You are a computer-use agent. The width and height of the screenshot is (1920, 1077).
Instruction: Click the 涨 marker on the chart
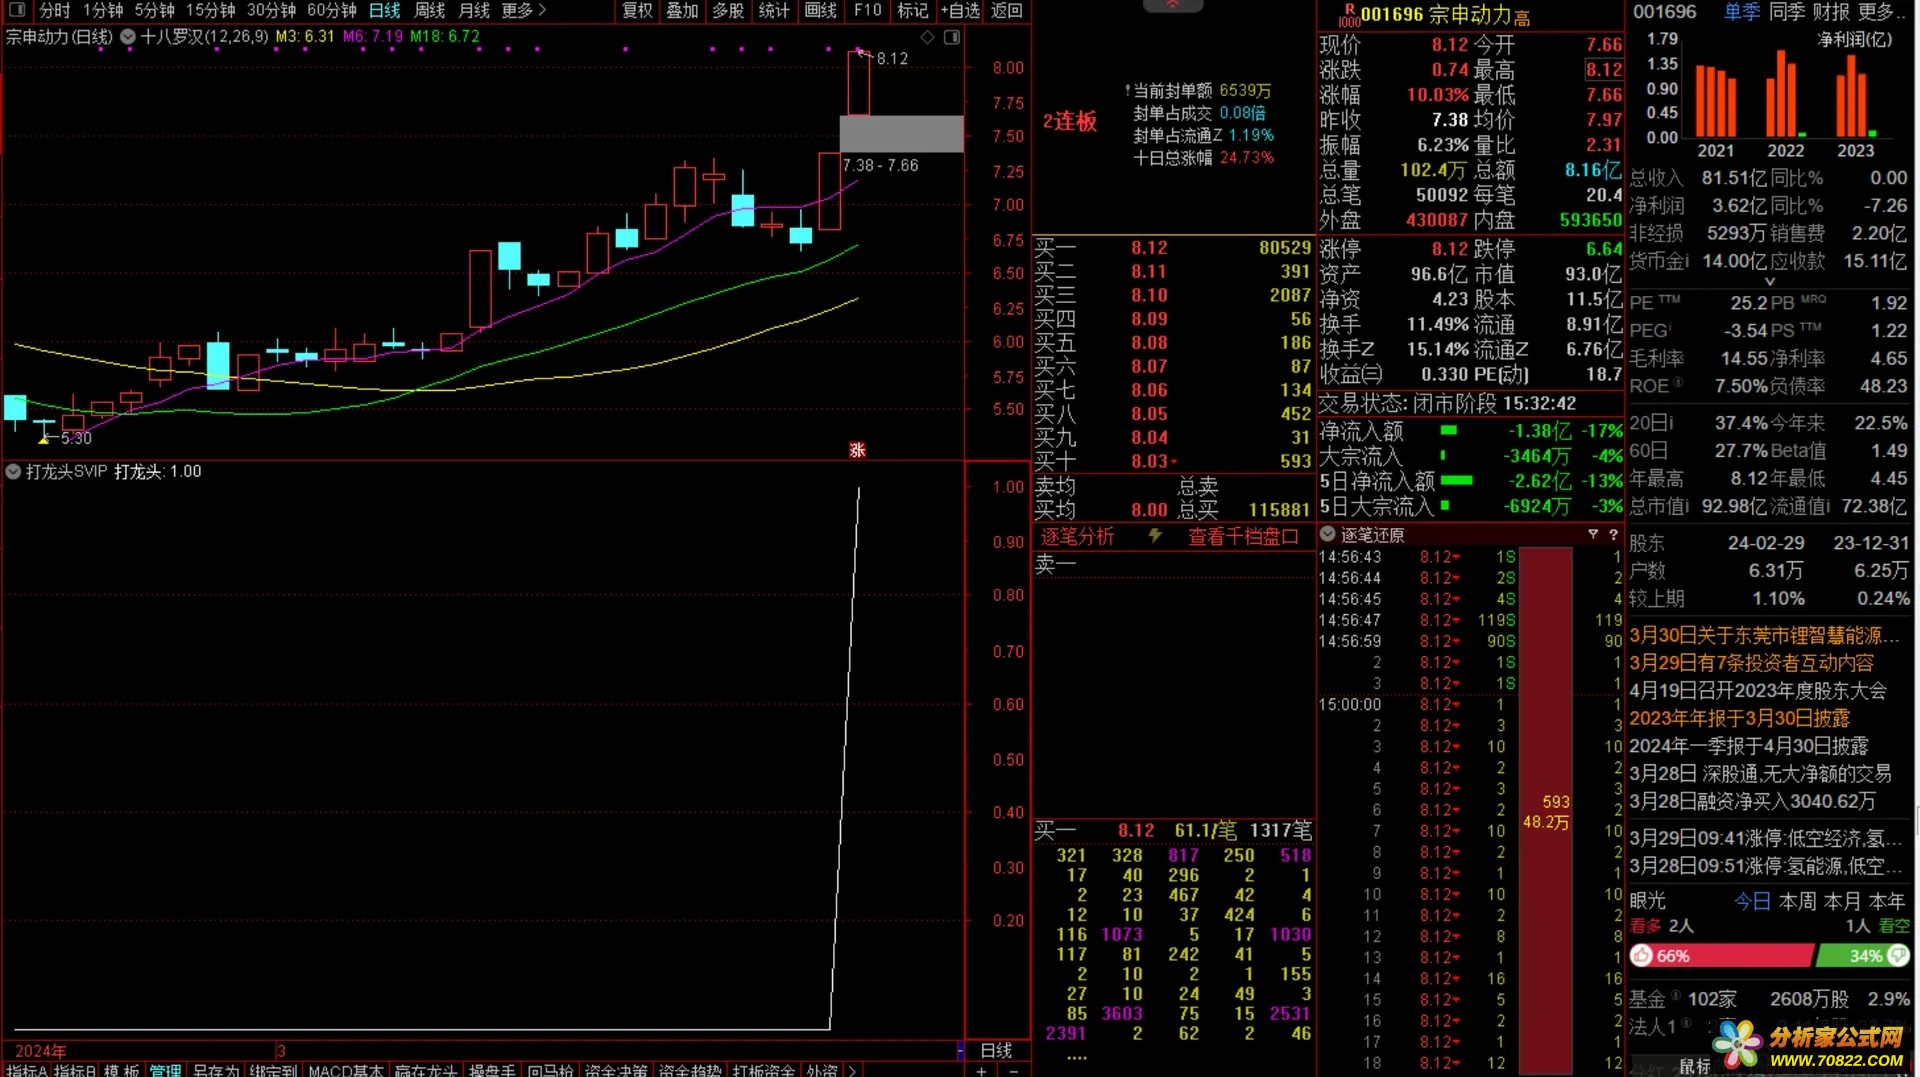(857, 450)
